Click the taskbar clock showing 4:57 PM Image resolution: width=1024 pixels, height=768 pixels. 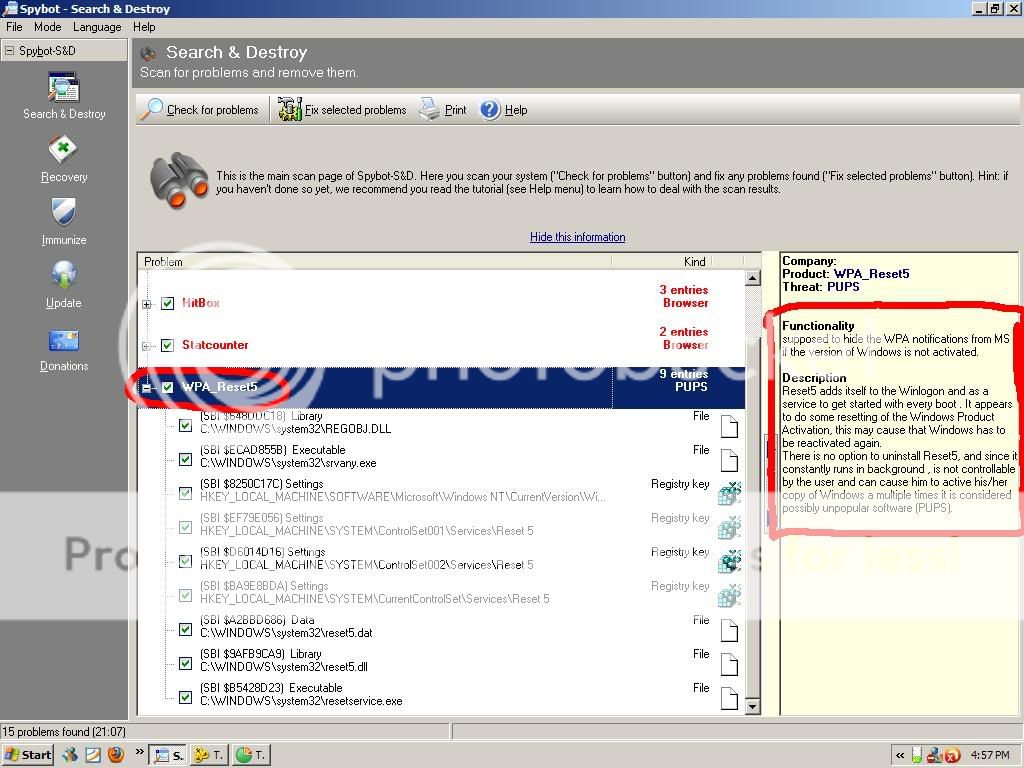point(990,756)
